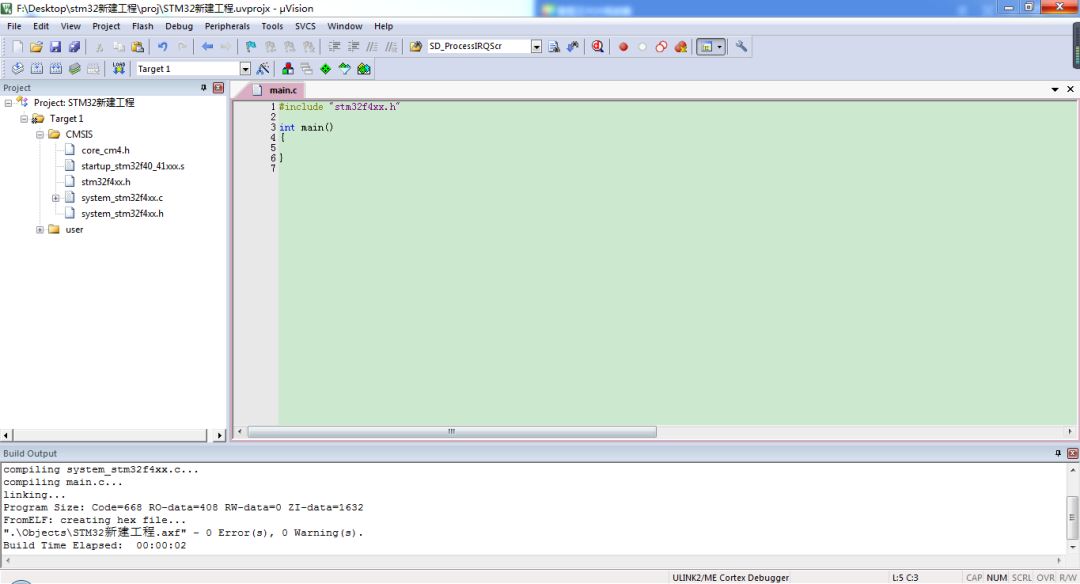Open the Target 1 dropdown list
The image size is (1080, 584).
click(245, 69)
